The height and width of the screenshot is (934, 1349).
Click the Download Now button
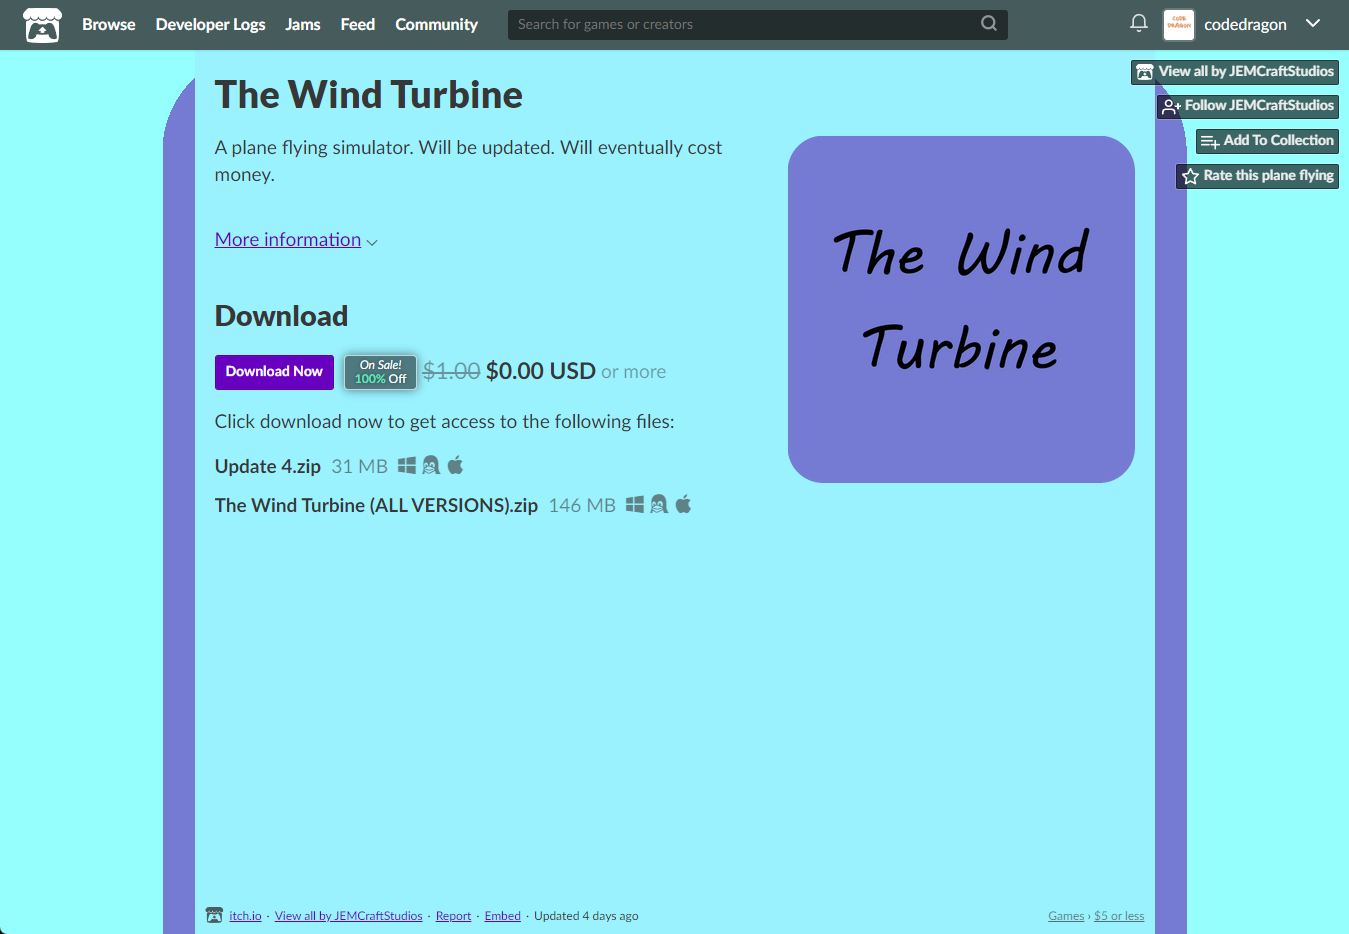(x=274, y=372)
